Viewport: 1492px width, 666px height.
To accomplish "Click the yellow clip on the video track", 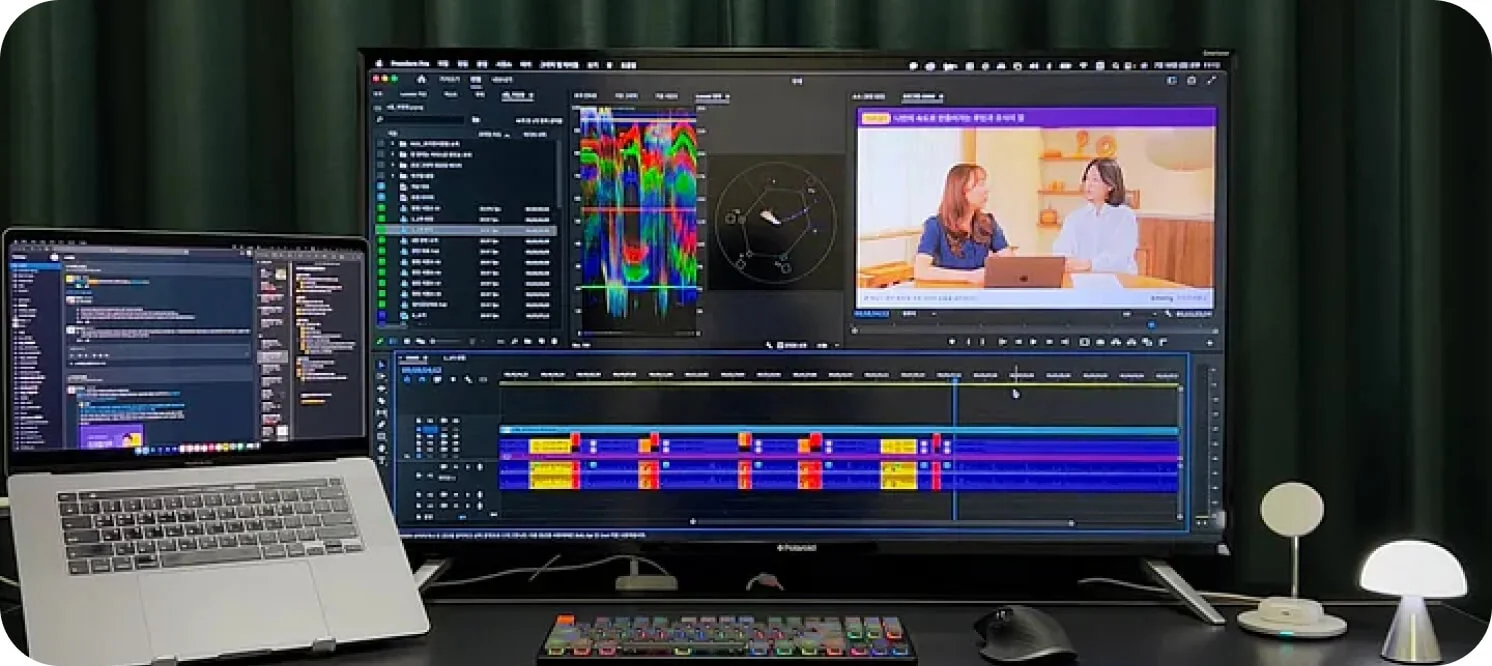I will click(549, 445).
